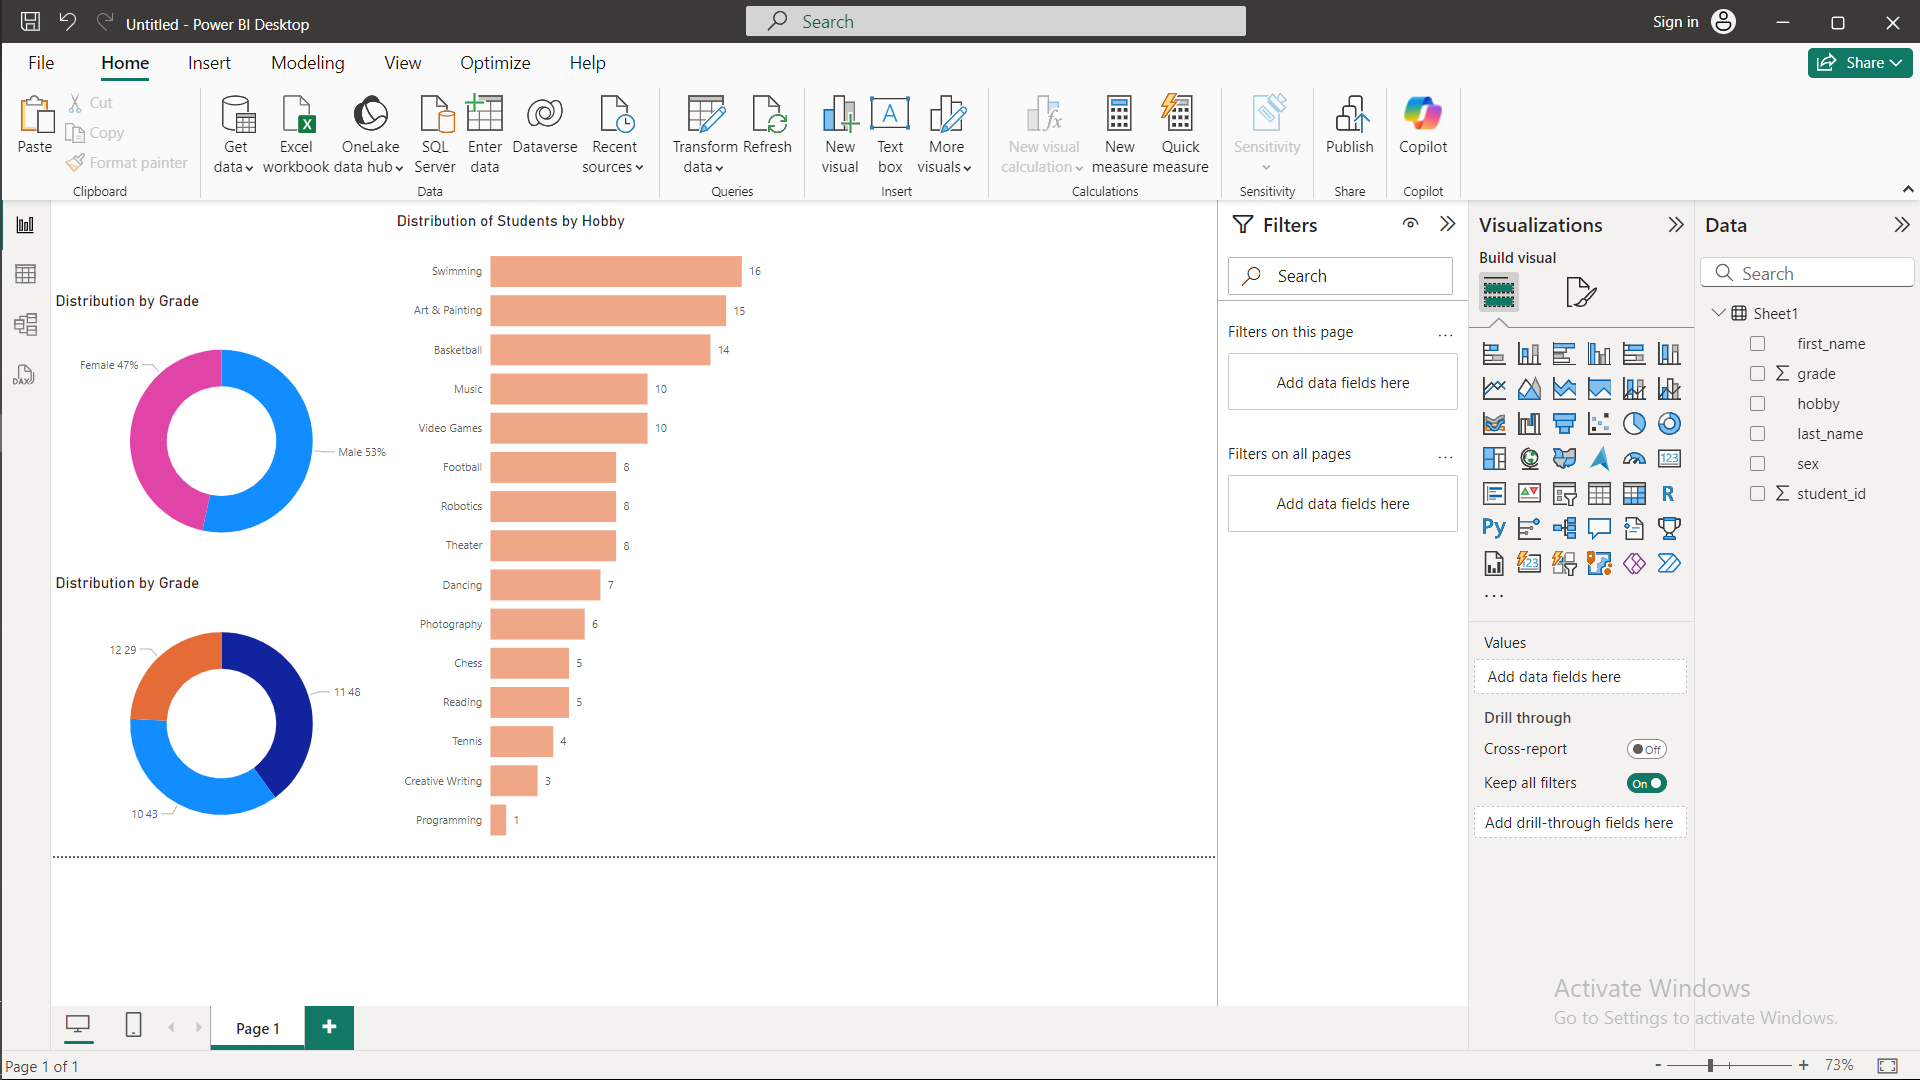Click the Share button
This screenshot has height=1080, width=1920.
(1859, 63)
